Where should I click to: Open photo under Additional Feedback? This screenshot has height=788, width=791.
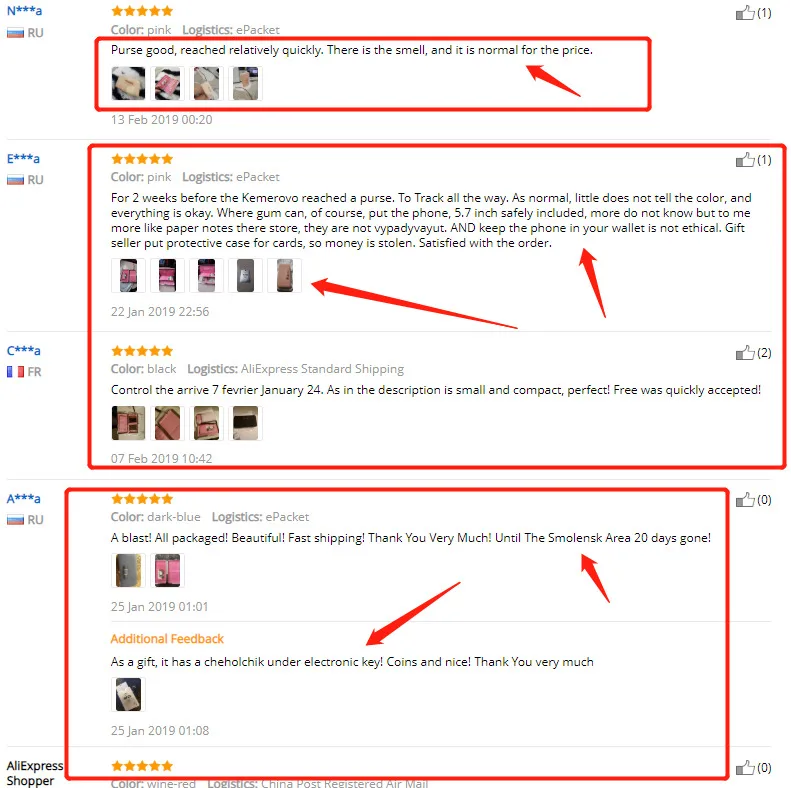128,694
